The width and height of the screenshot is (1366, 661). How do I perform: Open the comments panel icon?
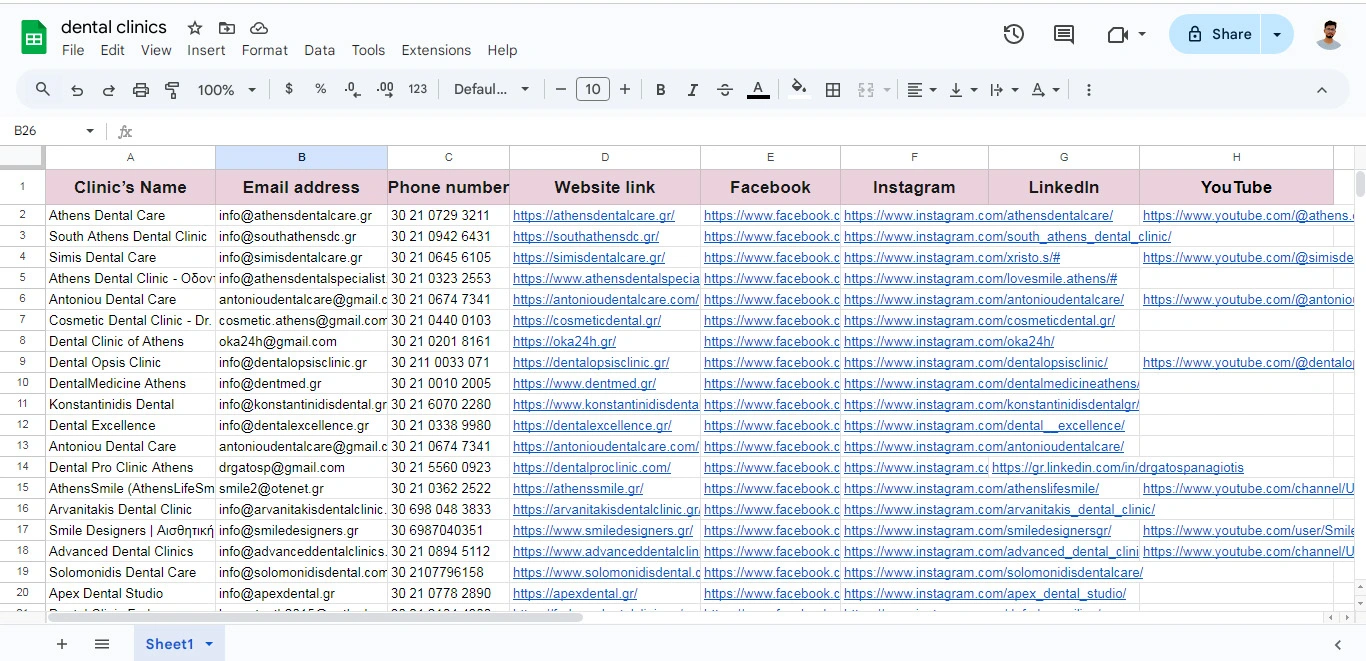coord(1064,34)
